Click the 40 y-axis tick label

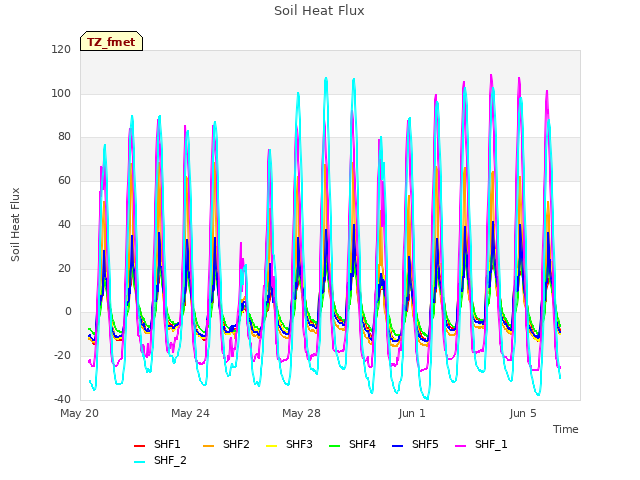pyautogui.click(x=64, y=224)
